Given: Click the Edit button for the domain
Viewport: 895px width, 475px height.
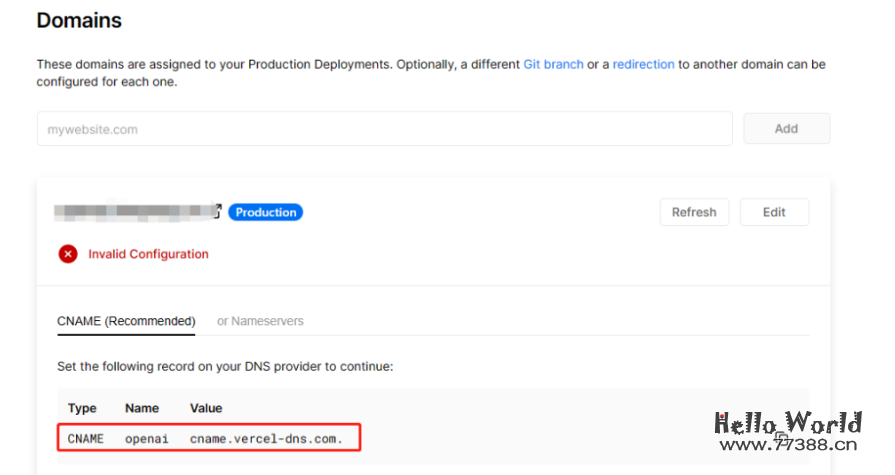Looking at the screenshot, I should (774, 212).
